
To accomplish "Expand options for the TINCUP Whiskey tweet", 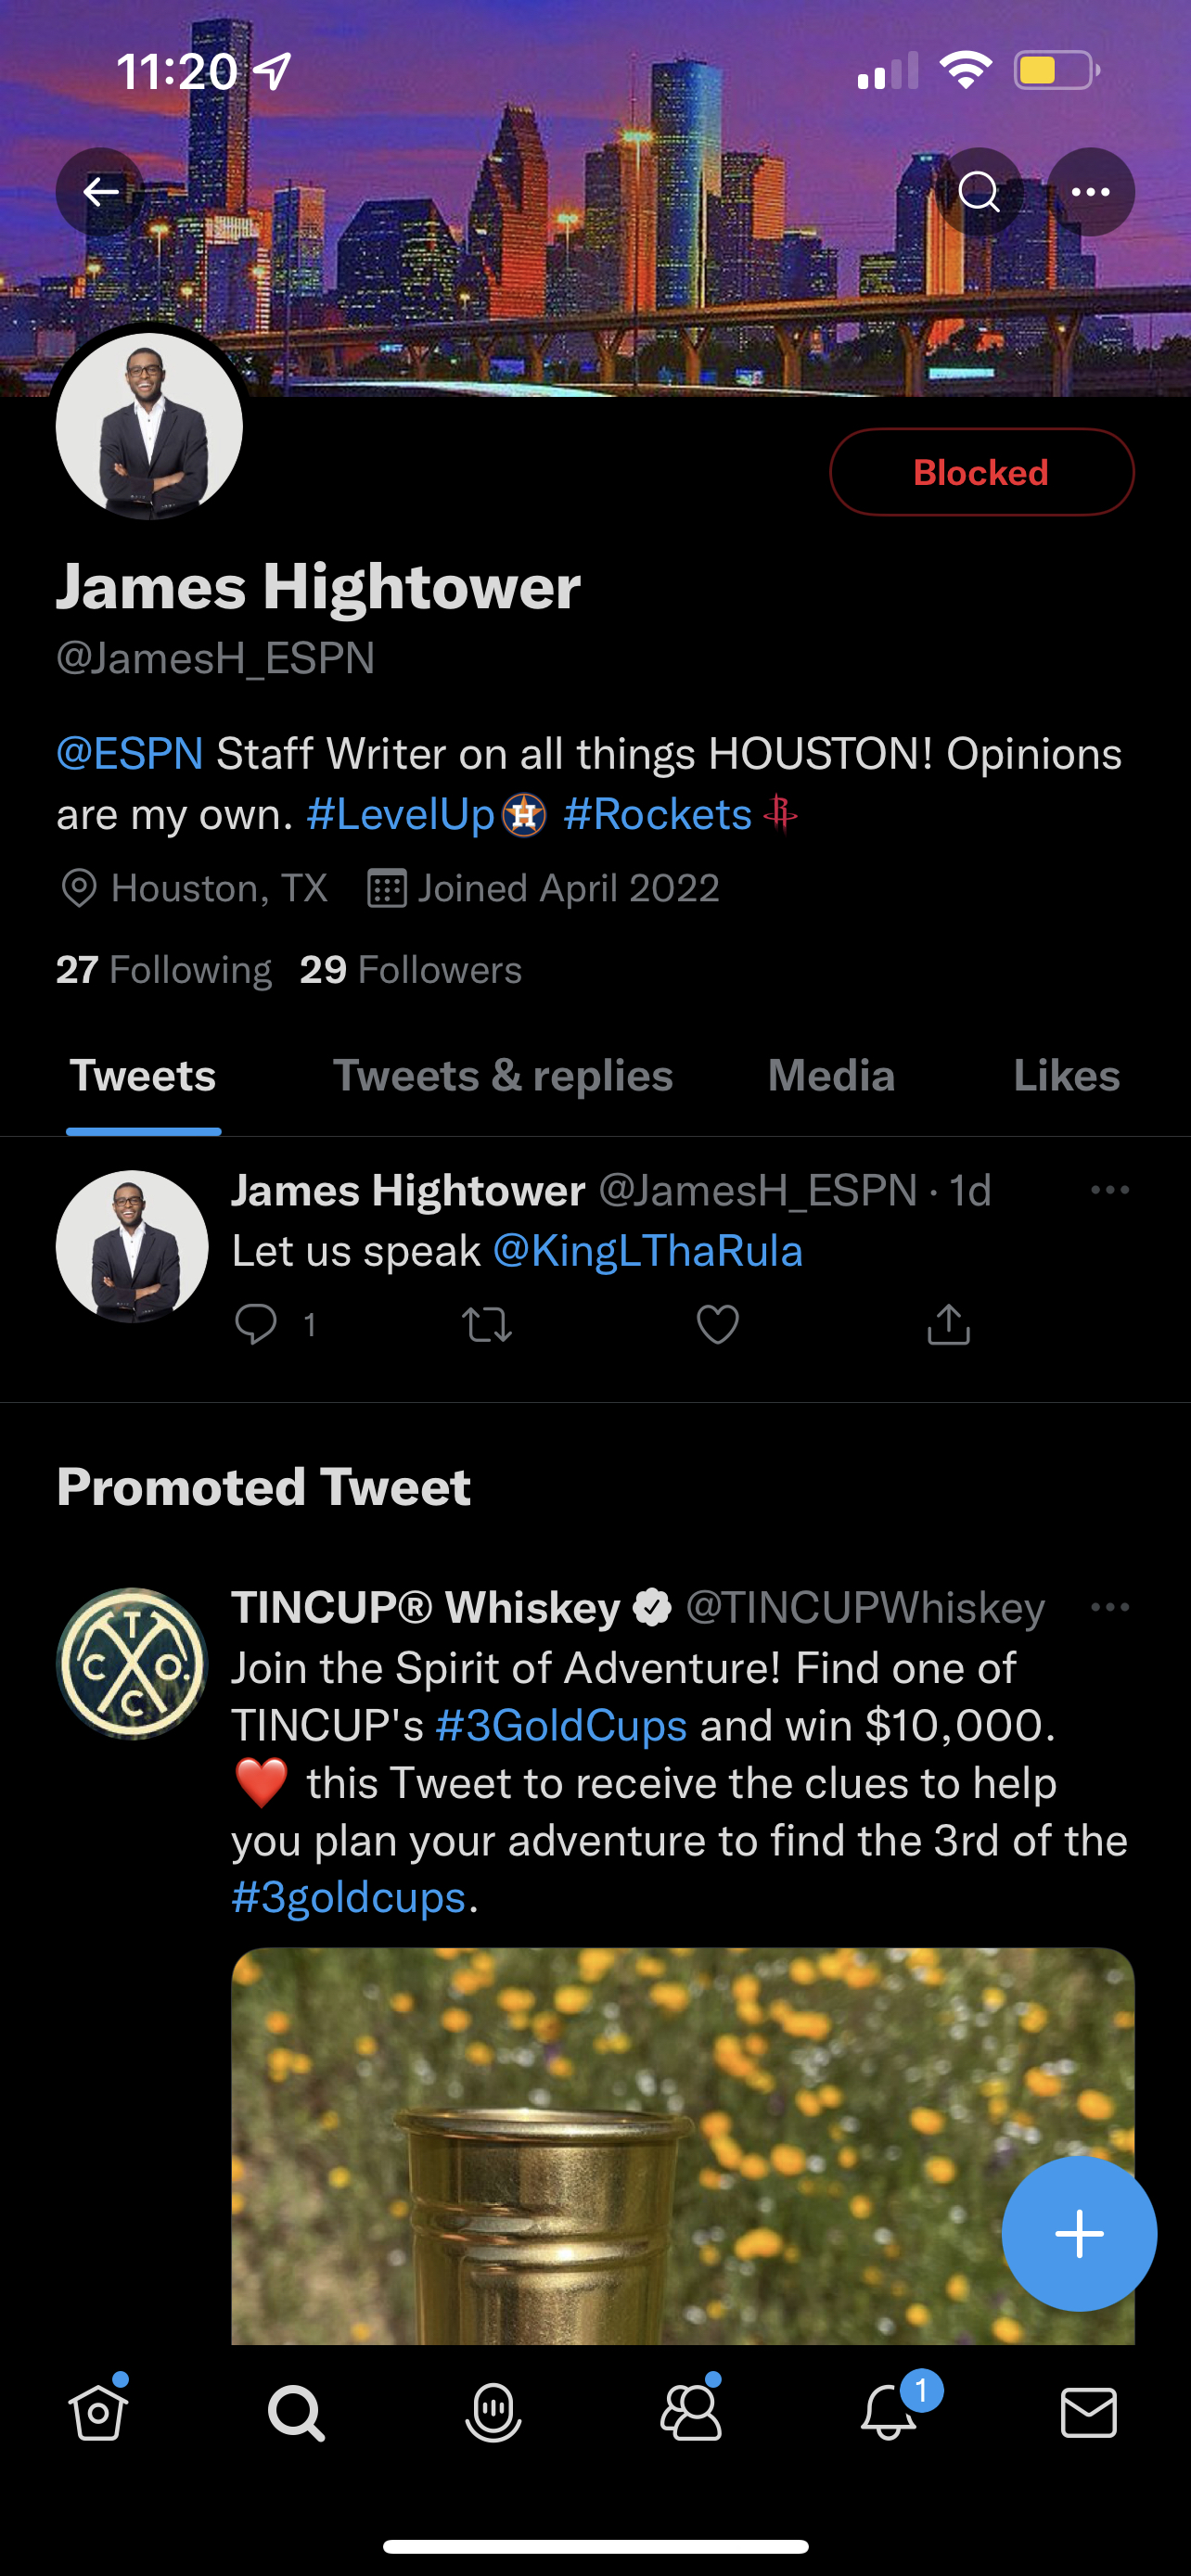I will tap(1110, 1607).
